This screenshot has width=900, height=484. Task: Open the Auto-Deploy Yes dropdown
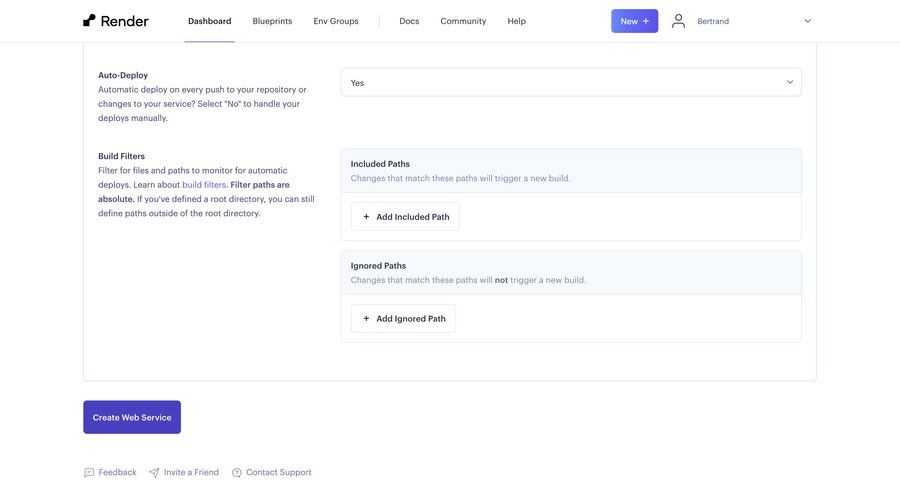tap(570, 82)
